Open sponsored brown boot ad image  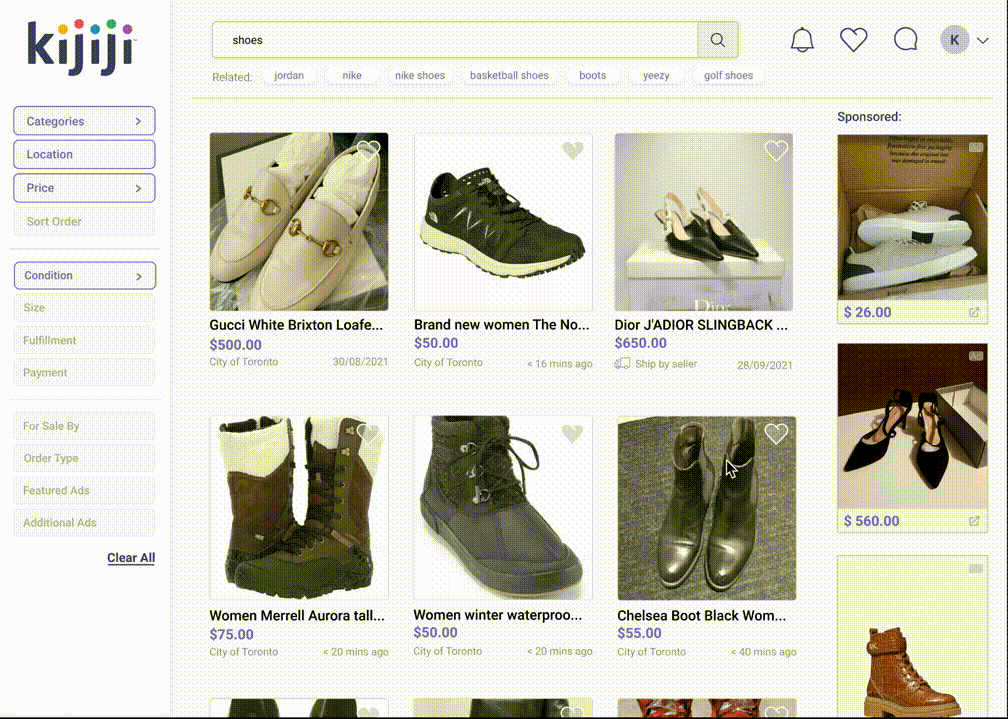coord(912,637)
